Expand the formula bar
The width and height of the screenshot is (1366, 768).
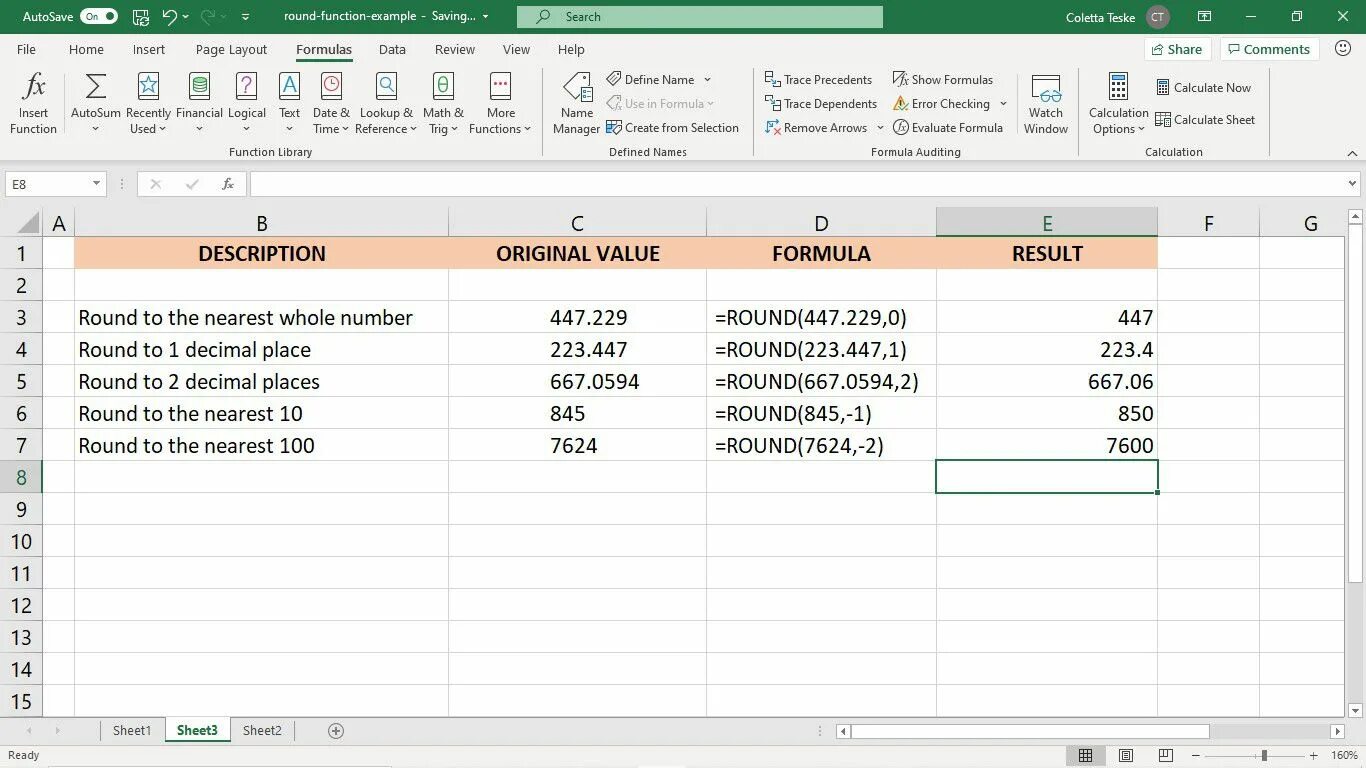(x=1353, y=184)
